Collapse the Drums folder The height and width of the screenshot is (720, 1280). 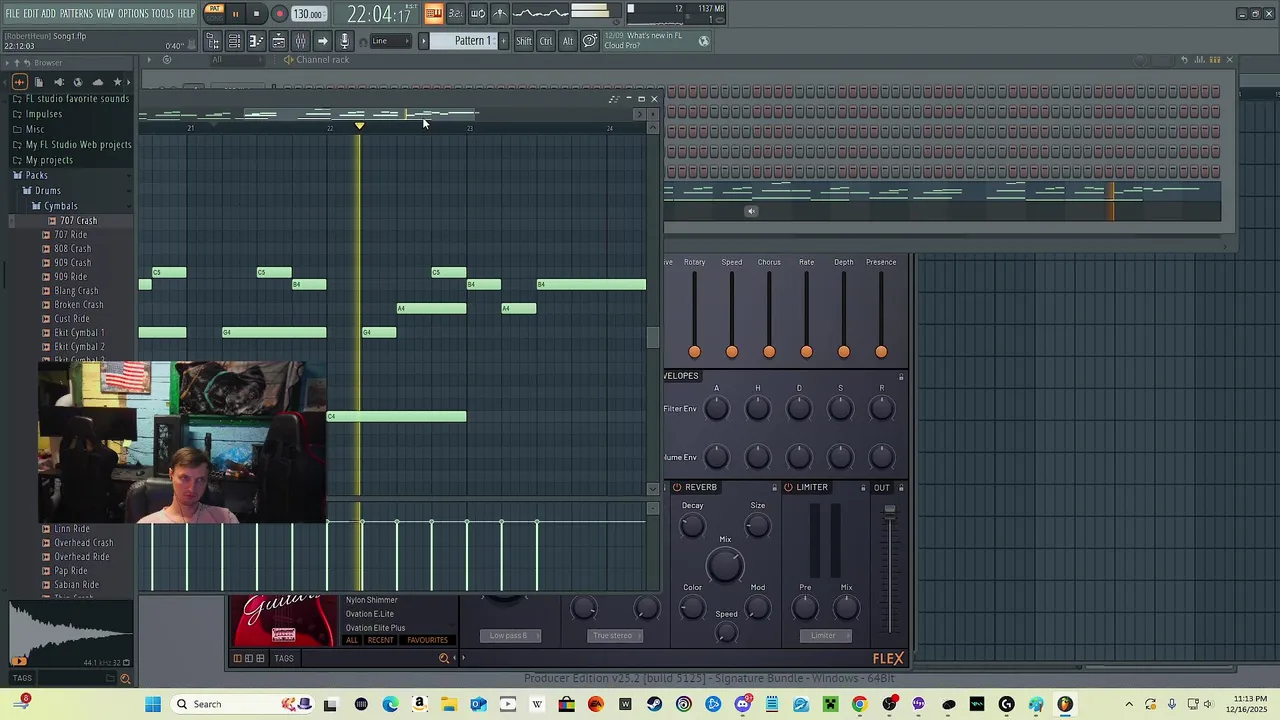click(x=42, y=190)
